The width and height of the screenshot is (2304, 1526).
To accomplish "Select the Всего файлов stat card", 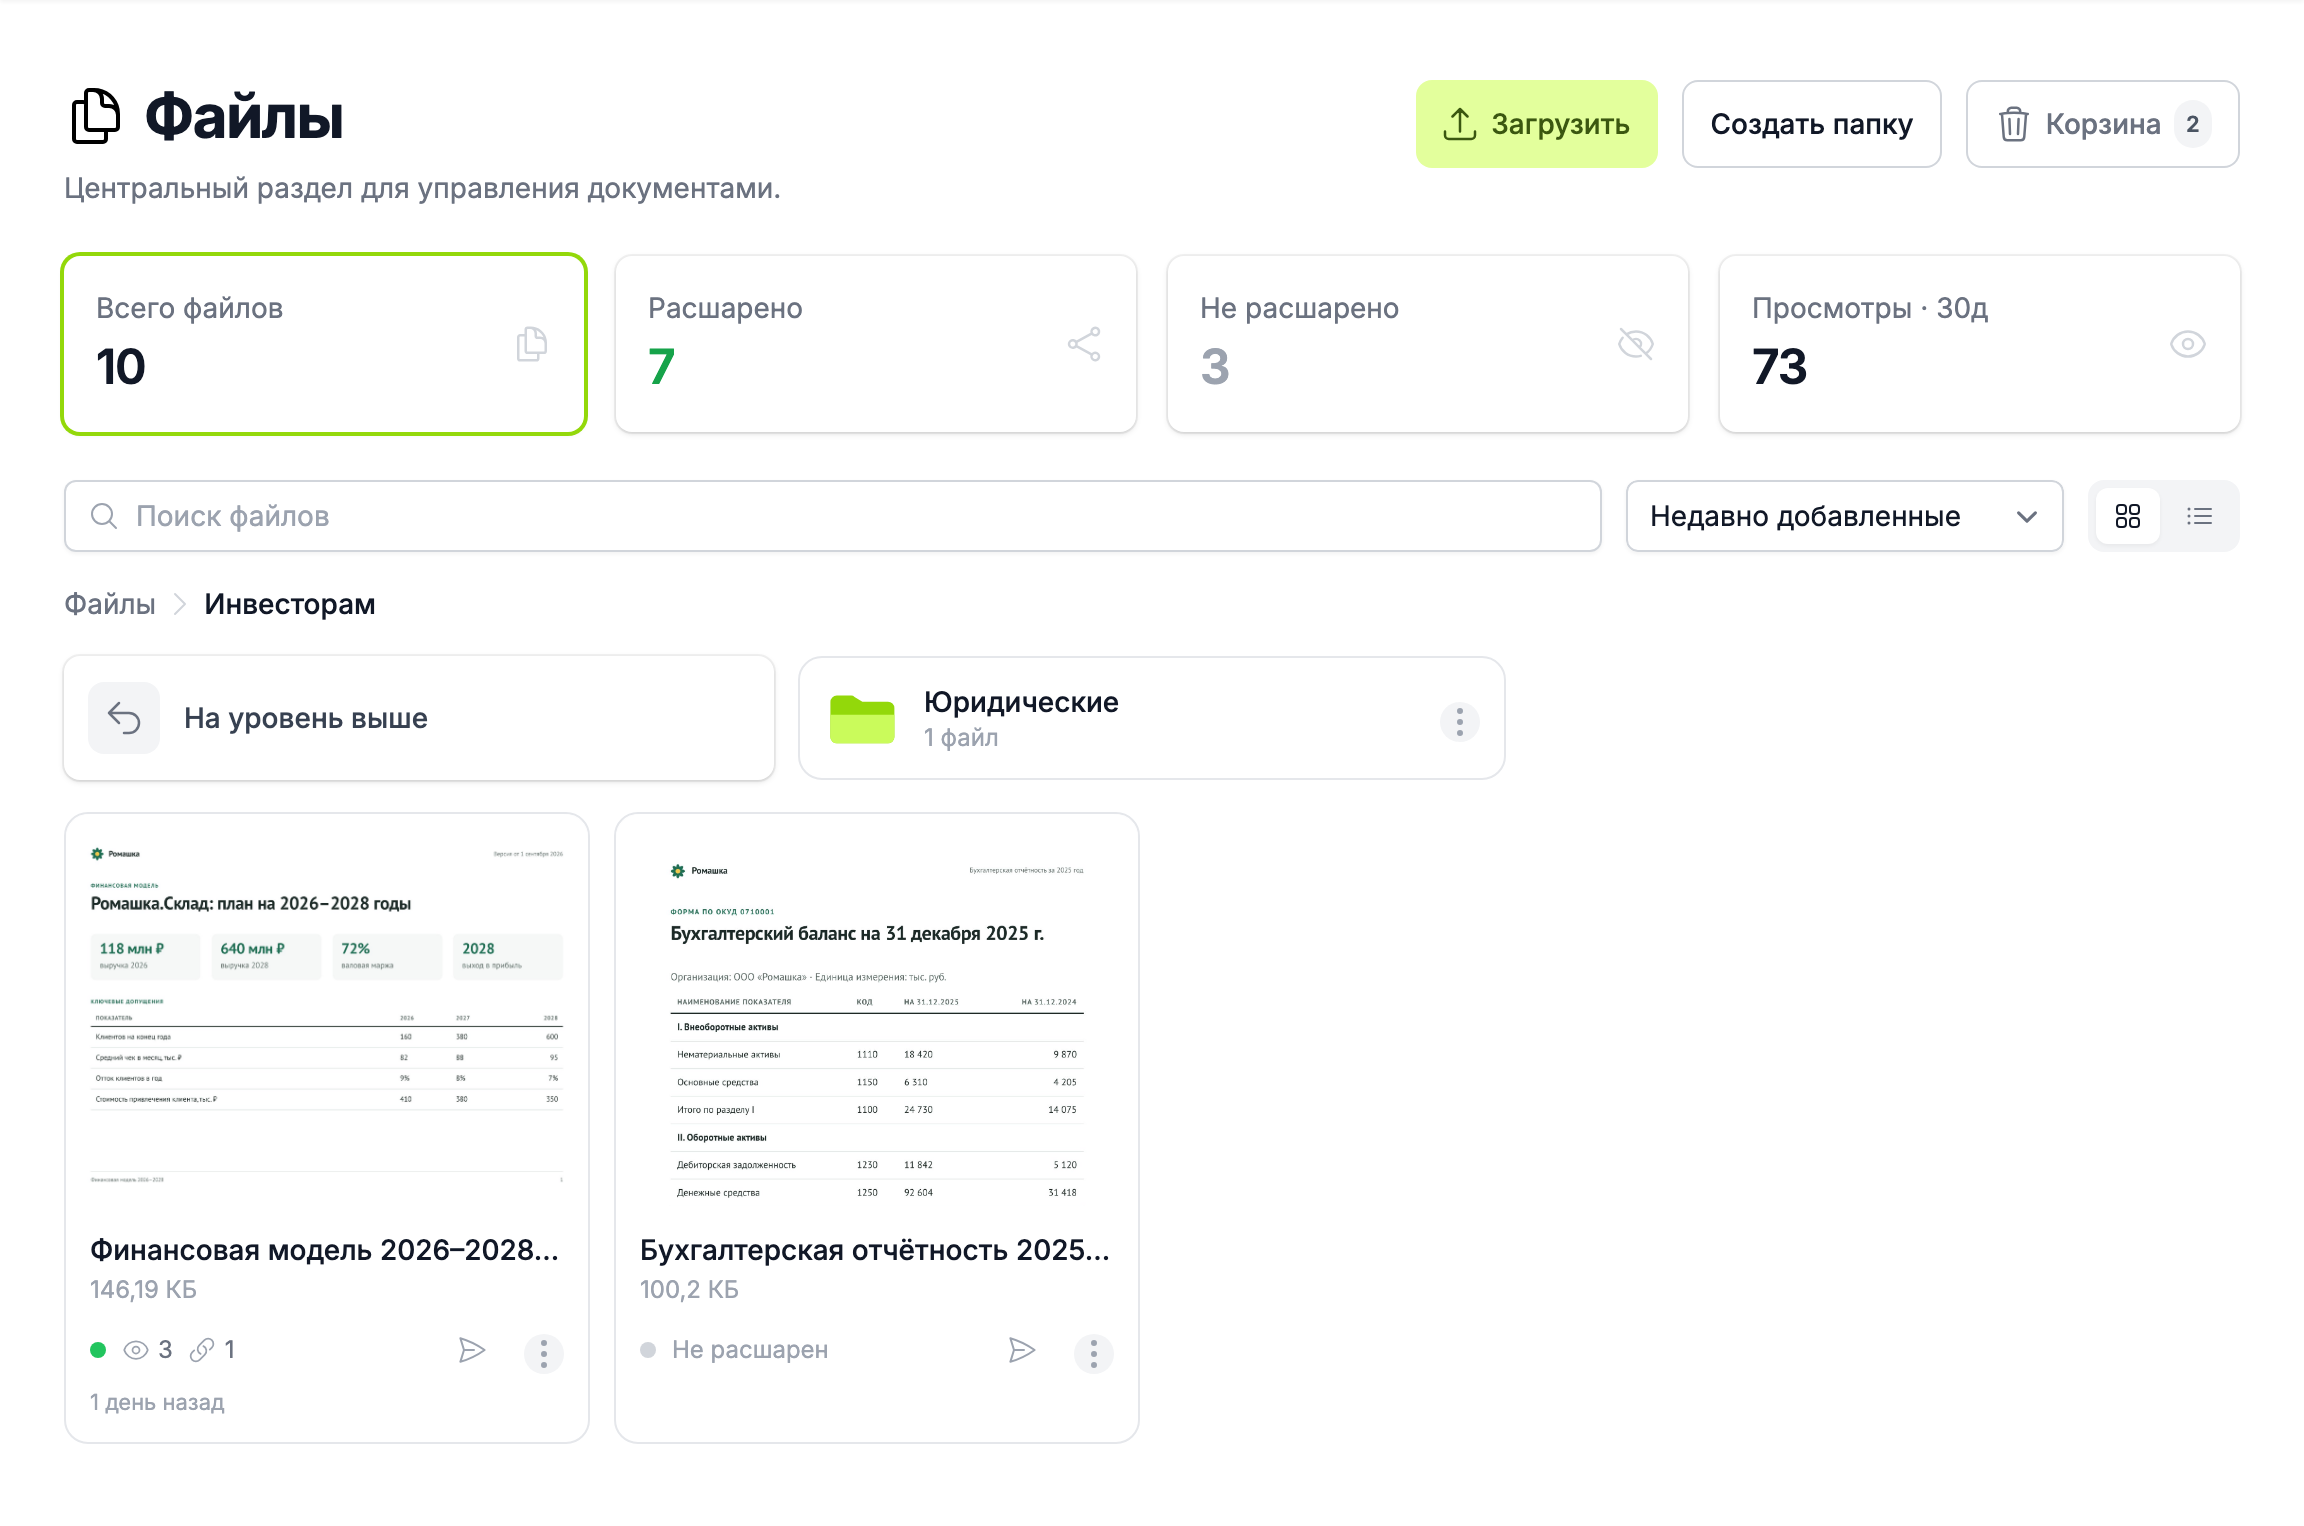I will (324, 344).
